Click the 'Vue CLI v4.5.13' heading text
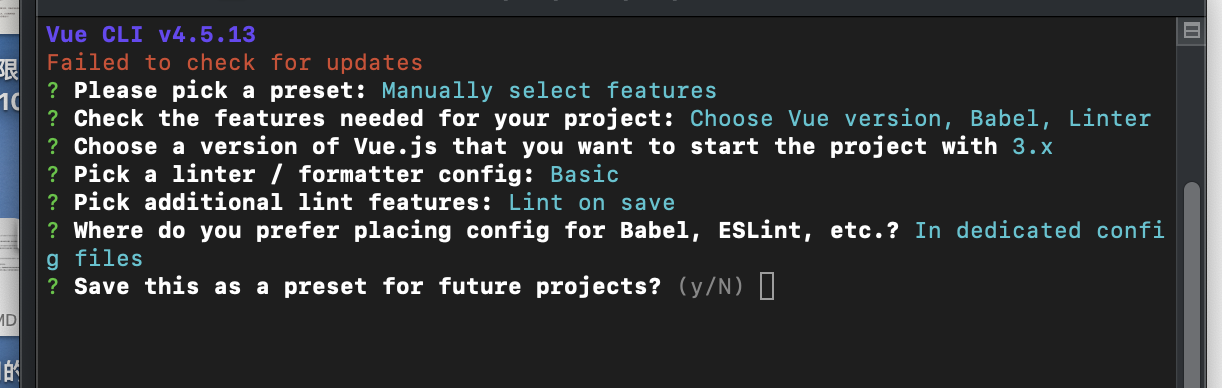The image size is (1222, 388). coord(151,34)
